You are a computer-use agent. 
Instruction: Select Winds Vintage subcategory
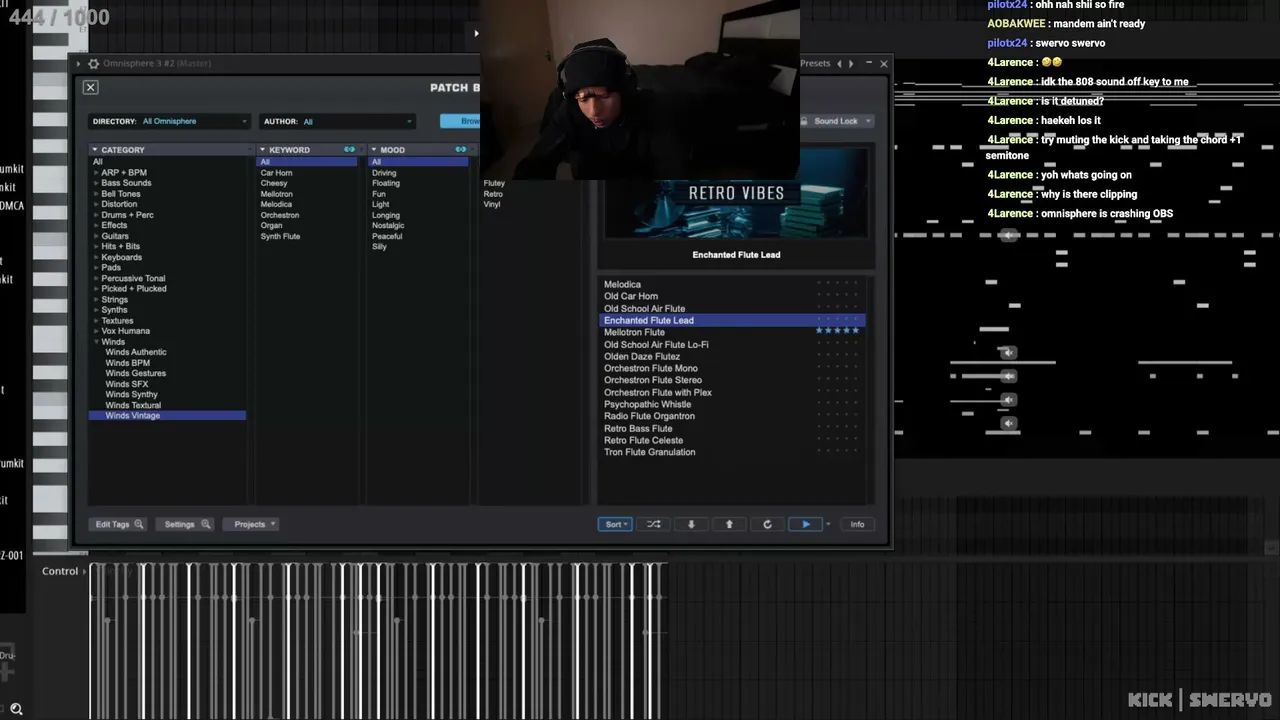click(x=167, y=416)
